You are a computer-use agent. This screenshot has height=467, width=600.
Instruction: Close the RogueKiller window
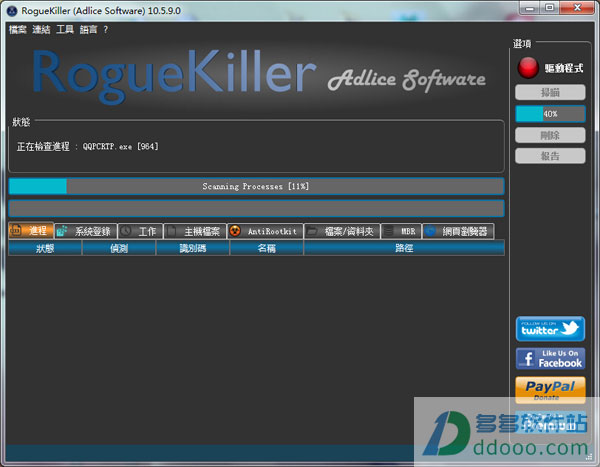coord(577,8)
